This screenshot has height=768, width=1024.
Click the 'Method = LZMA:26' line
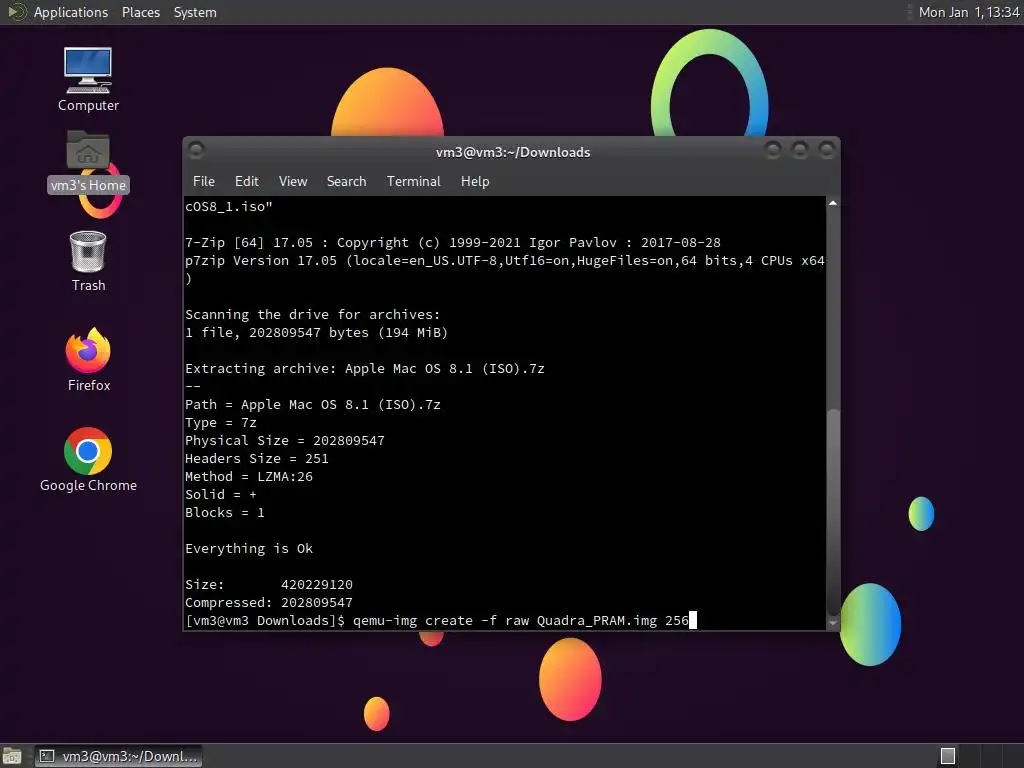pyautogui.click(x=249, y=477)
